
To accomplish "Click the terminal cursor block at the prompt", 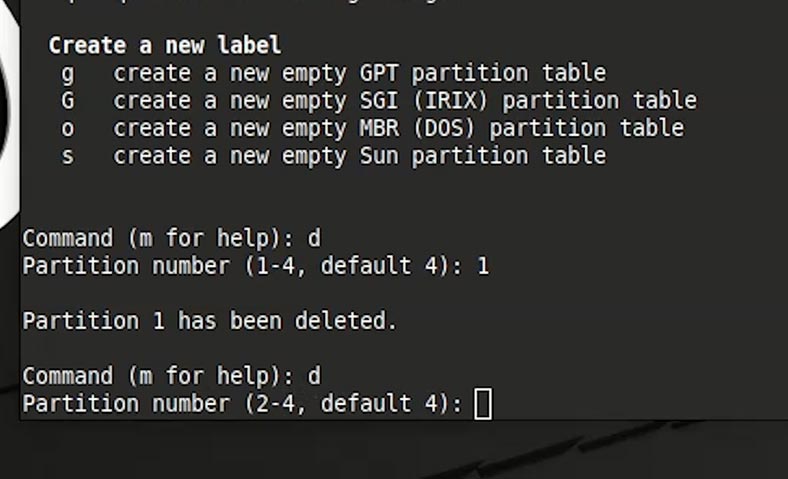I will pos(483,403).
